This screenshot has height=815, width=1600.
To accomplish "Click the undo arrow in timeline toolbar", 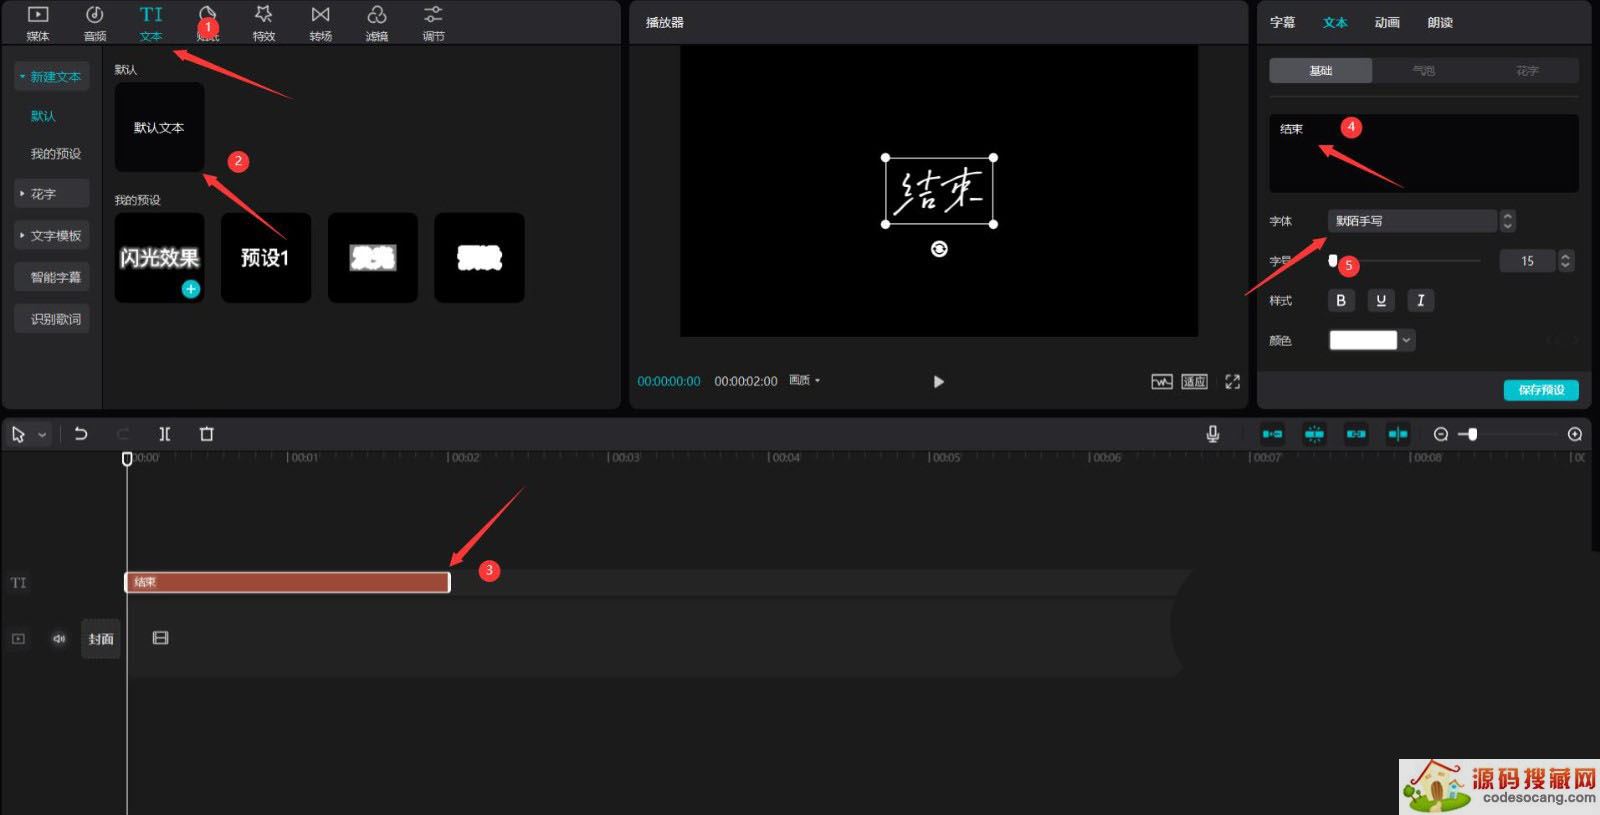I will click(81, 434).
